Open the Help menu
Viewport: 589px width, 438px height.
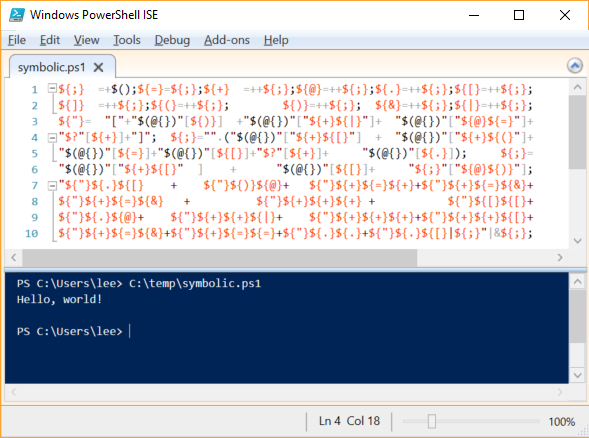(x=276, y=40)
